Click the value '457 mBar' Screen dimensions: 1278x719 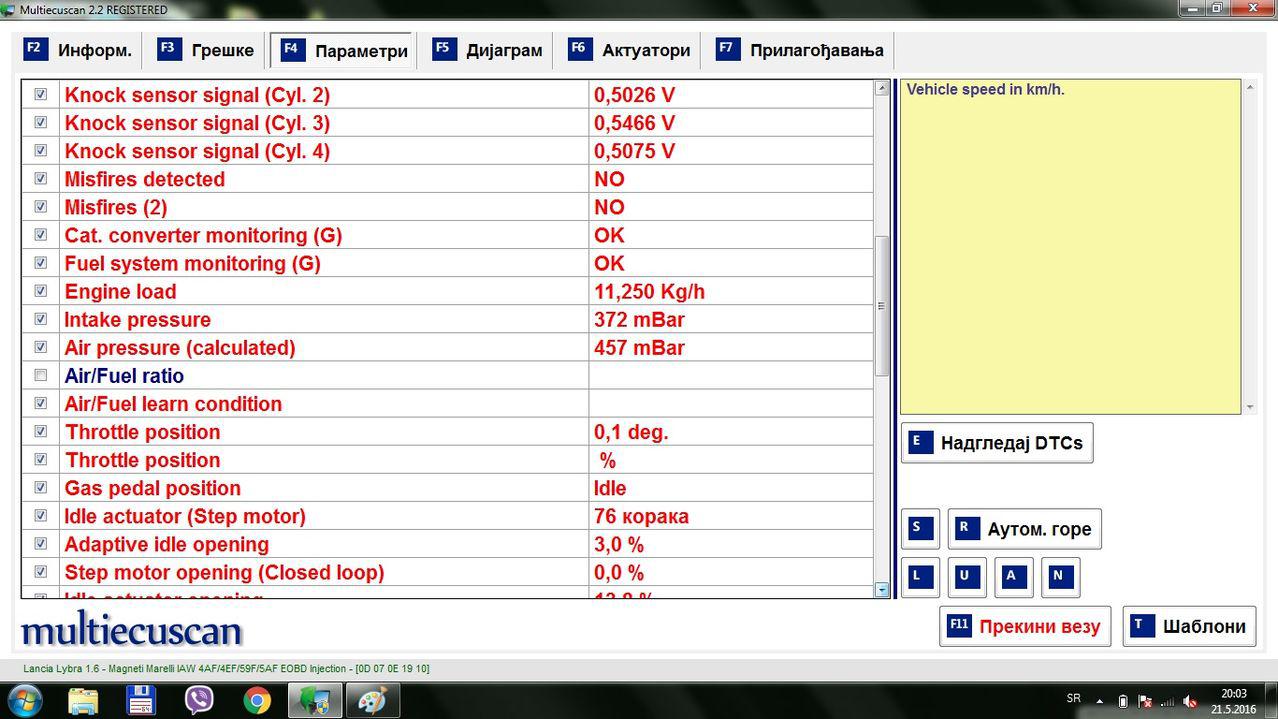pyautogui.click(x=639, y=348)
